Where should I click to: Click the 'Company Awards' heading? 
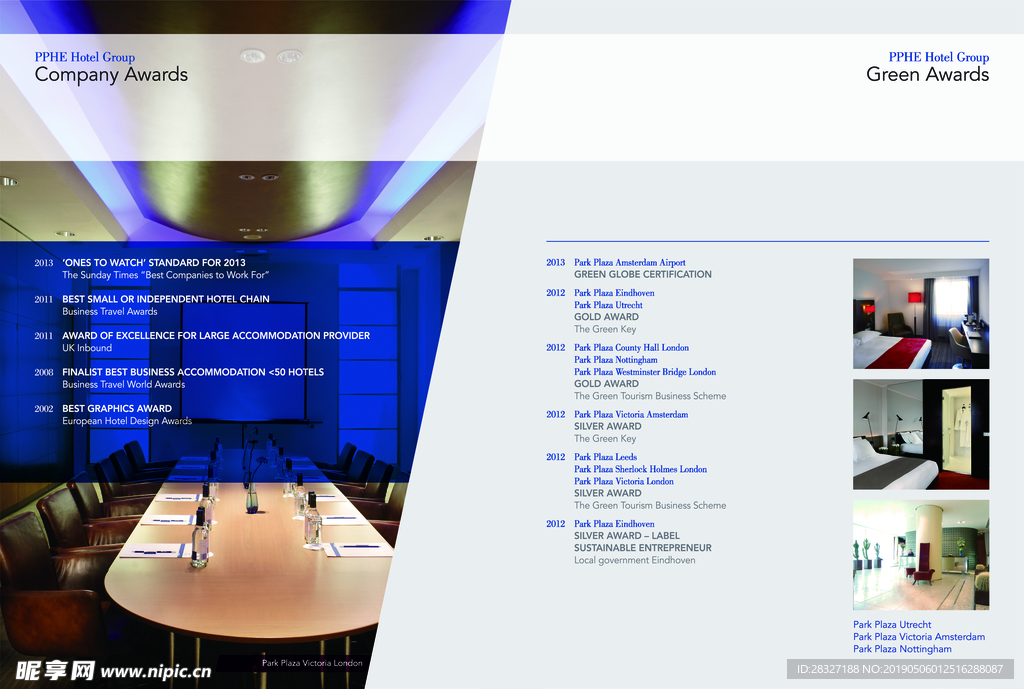(111, 75)
